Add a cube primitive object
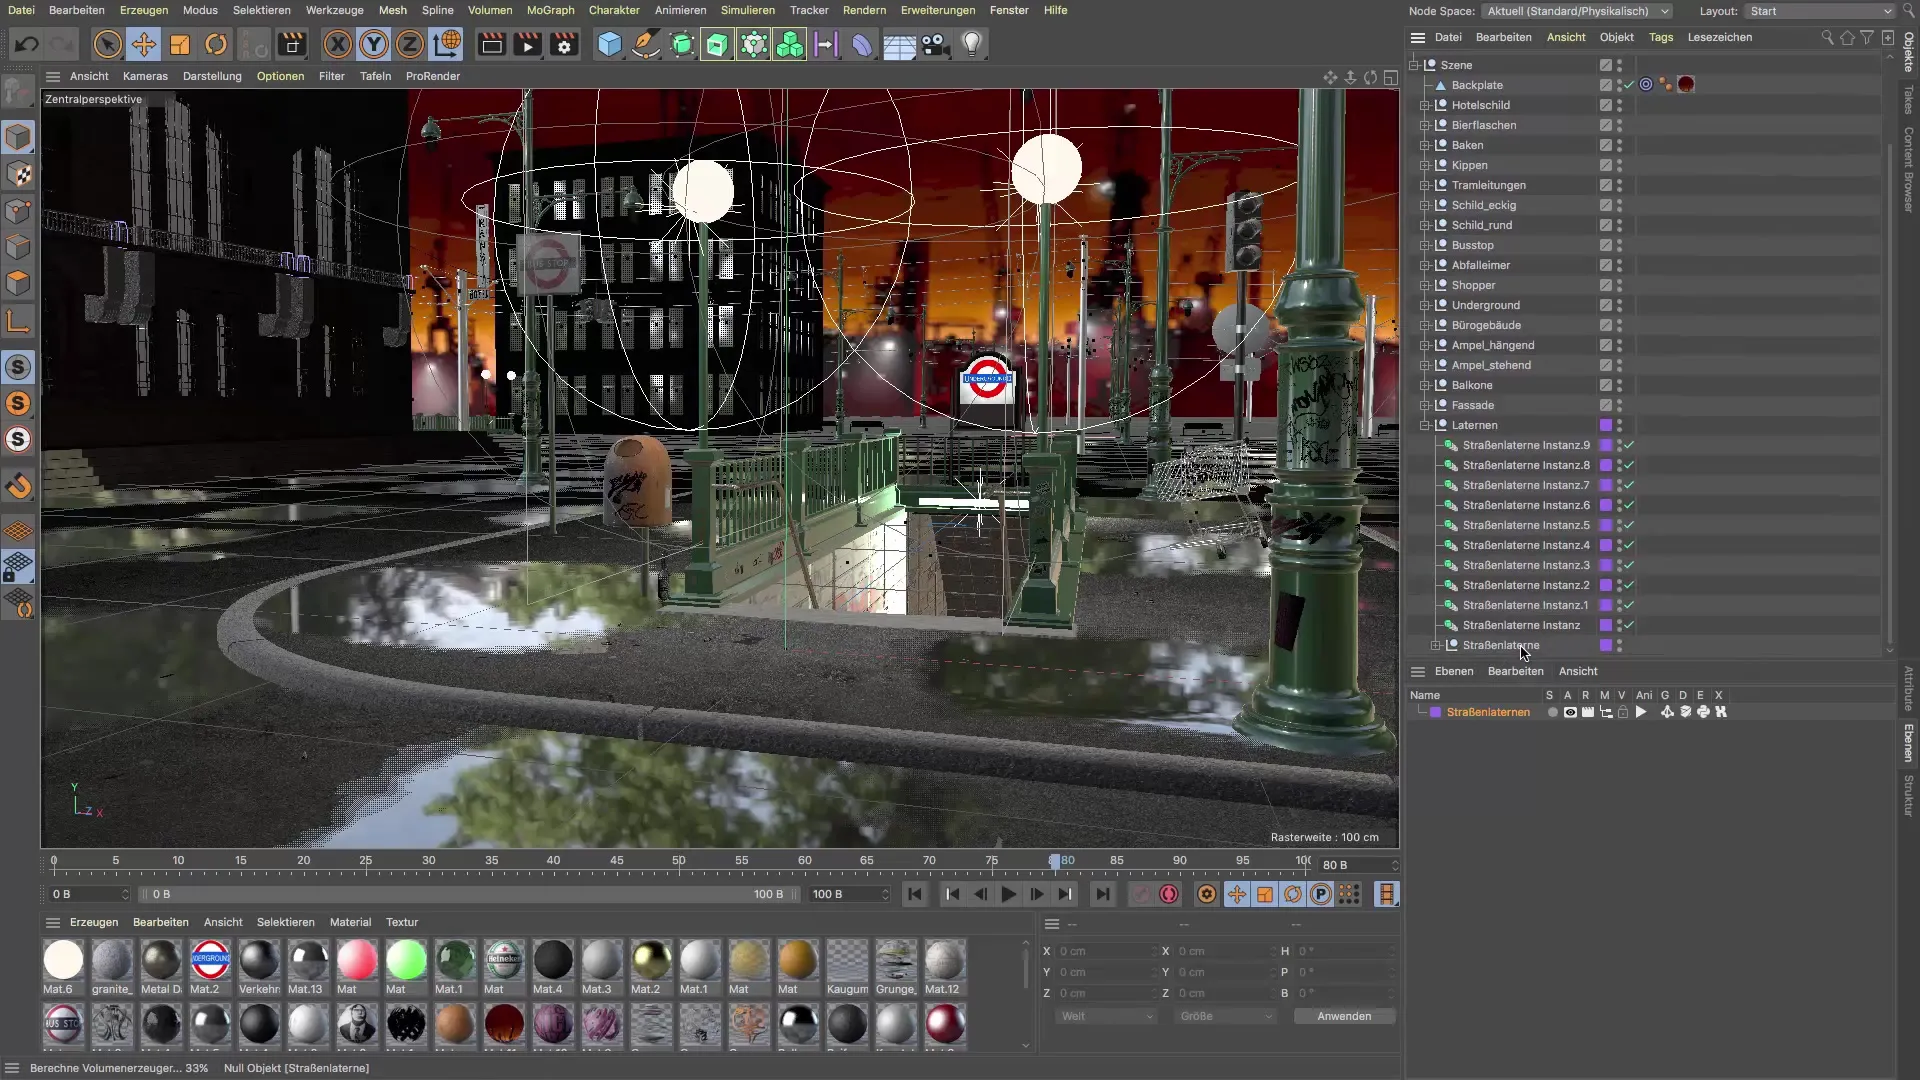The image size is (1920, 1080). click(x=609, y=44)
